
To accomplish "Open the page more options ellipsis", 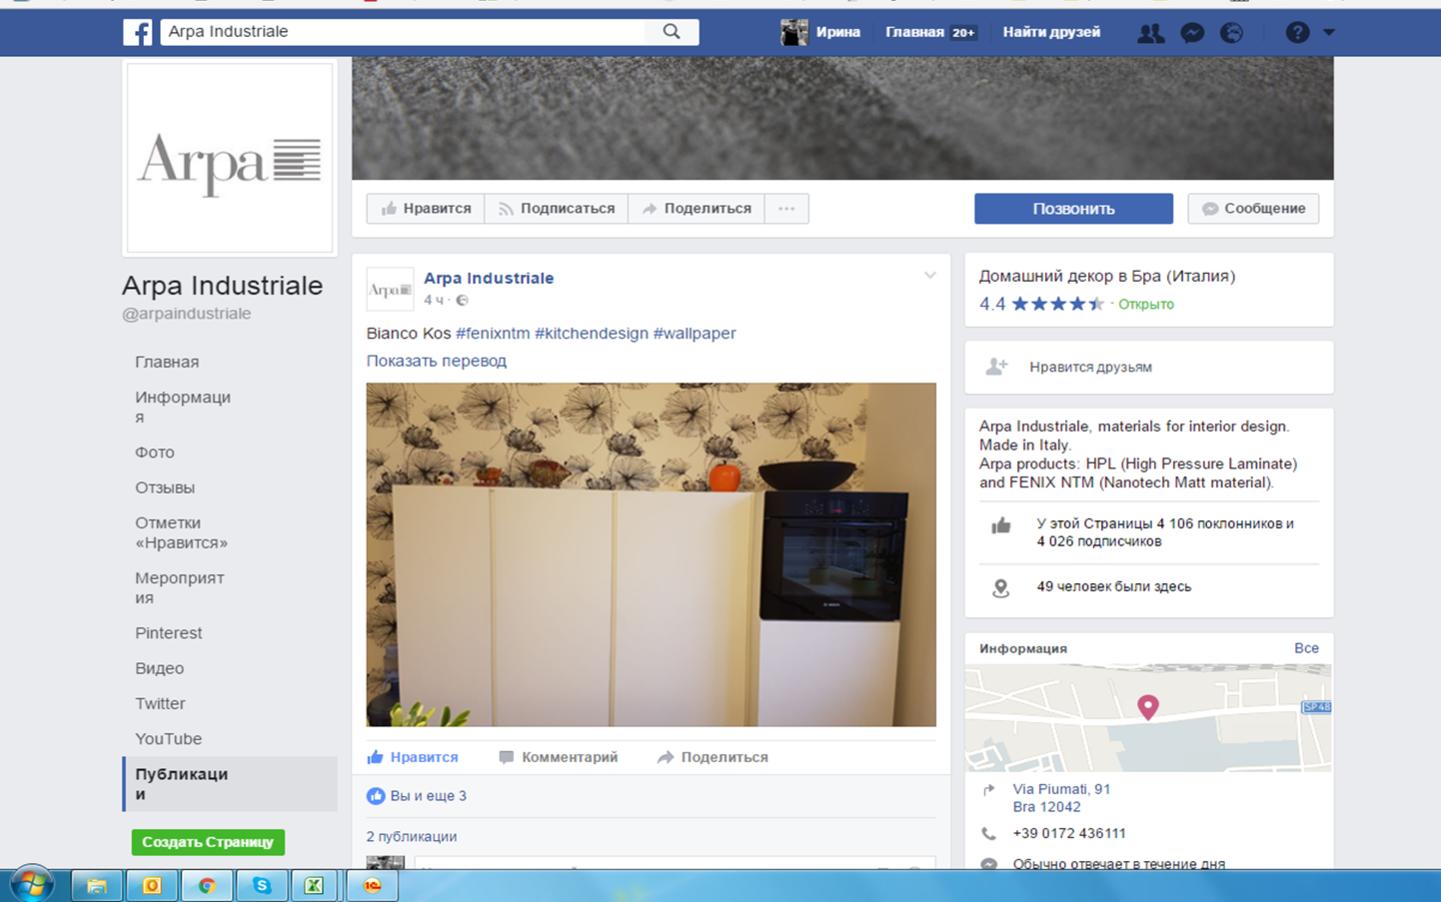I will click(x=787, y=208).
